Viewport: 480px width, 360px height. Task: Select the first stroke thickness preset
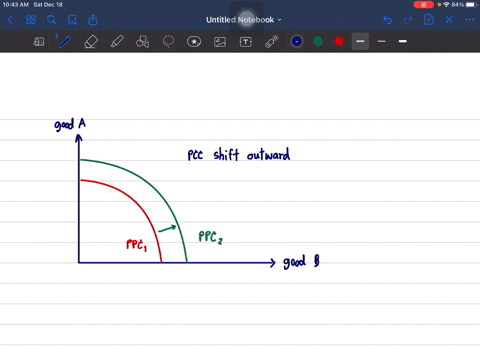360,41
